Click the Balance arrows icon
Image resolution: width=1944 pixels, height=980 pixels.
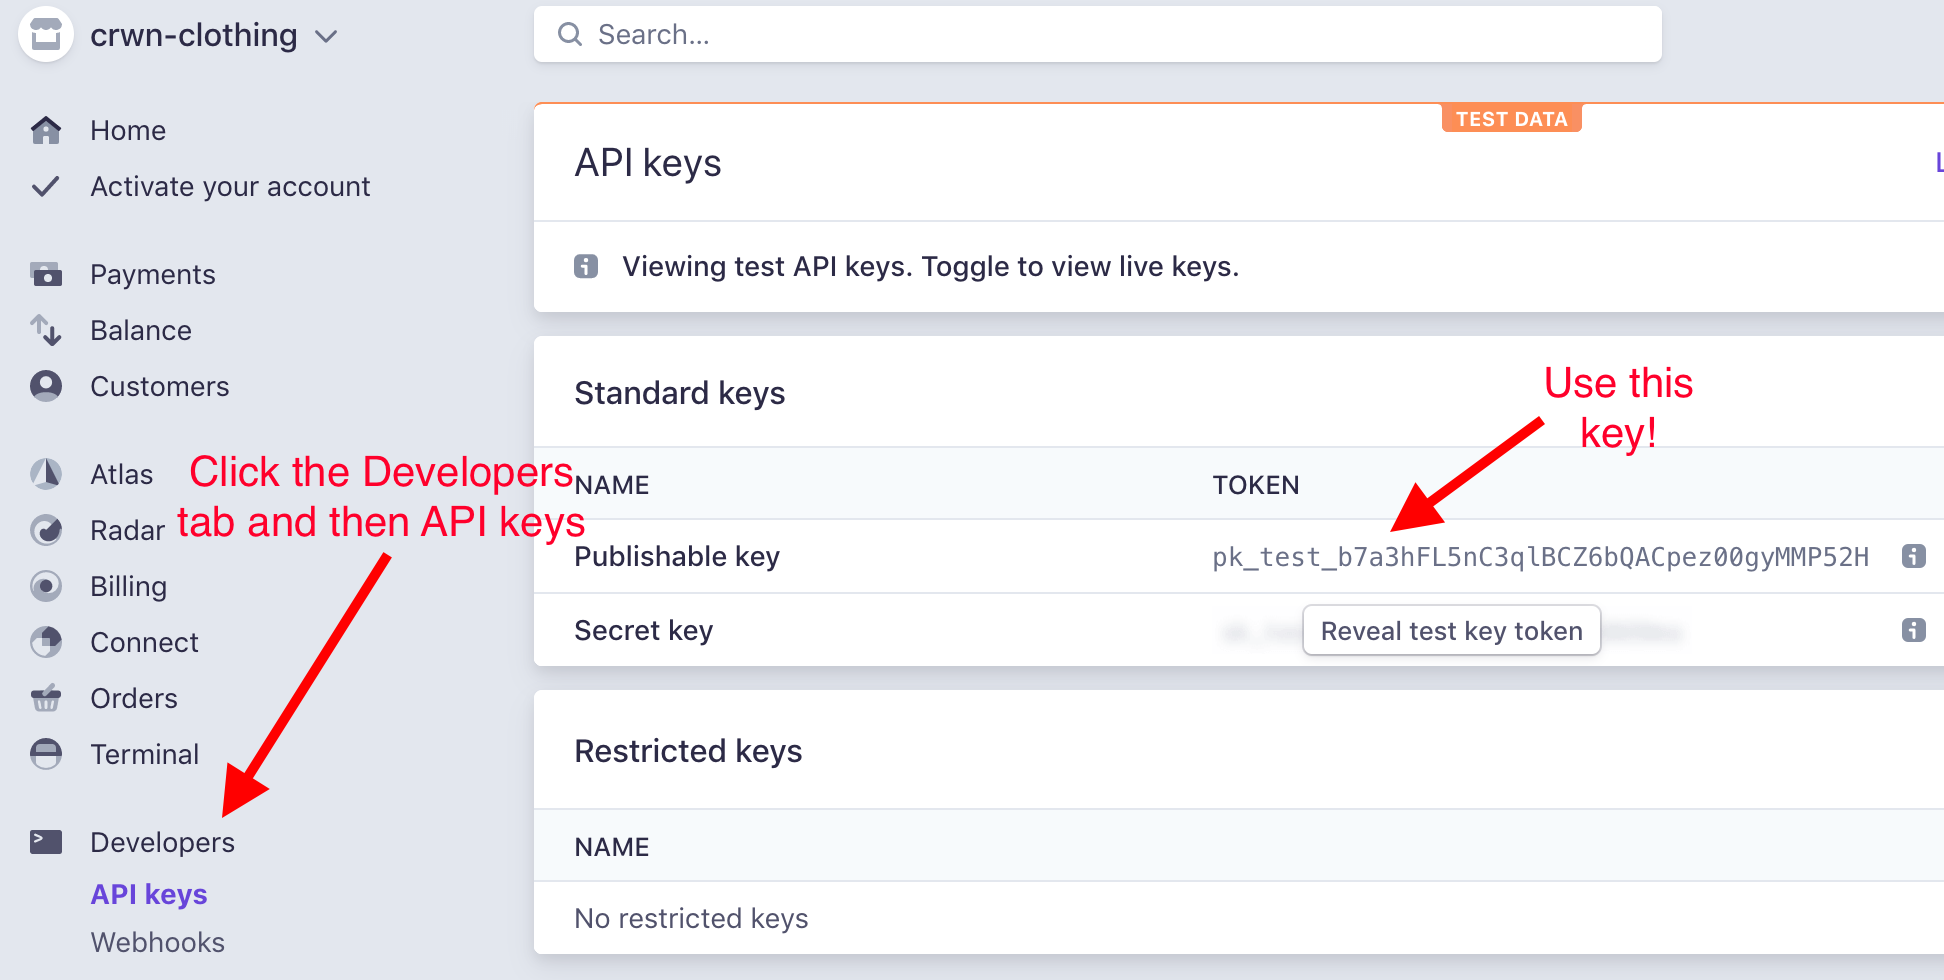[46, 330]
